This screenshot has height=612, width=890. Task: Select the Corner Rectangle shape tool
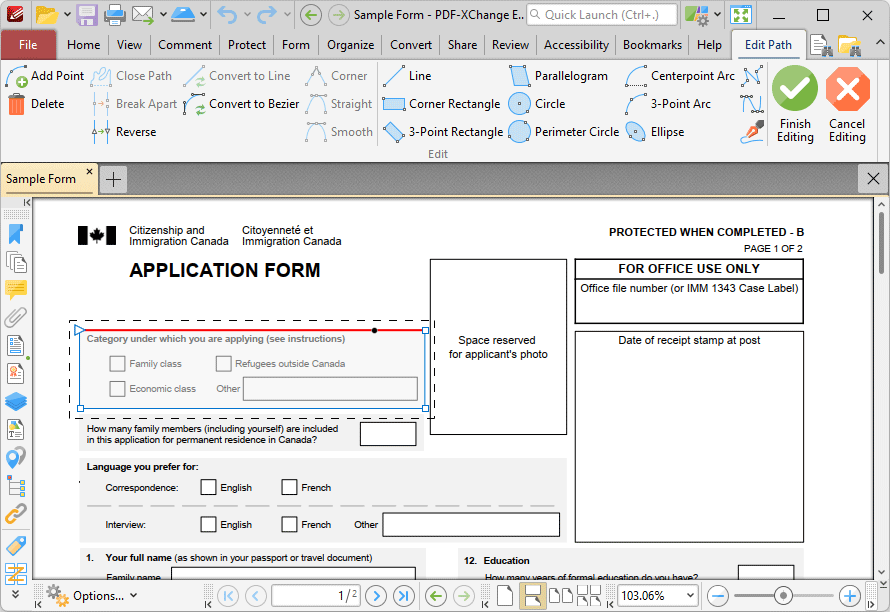[441, 104]
